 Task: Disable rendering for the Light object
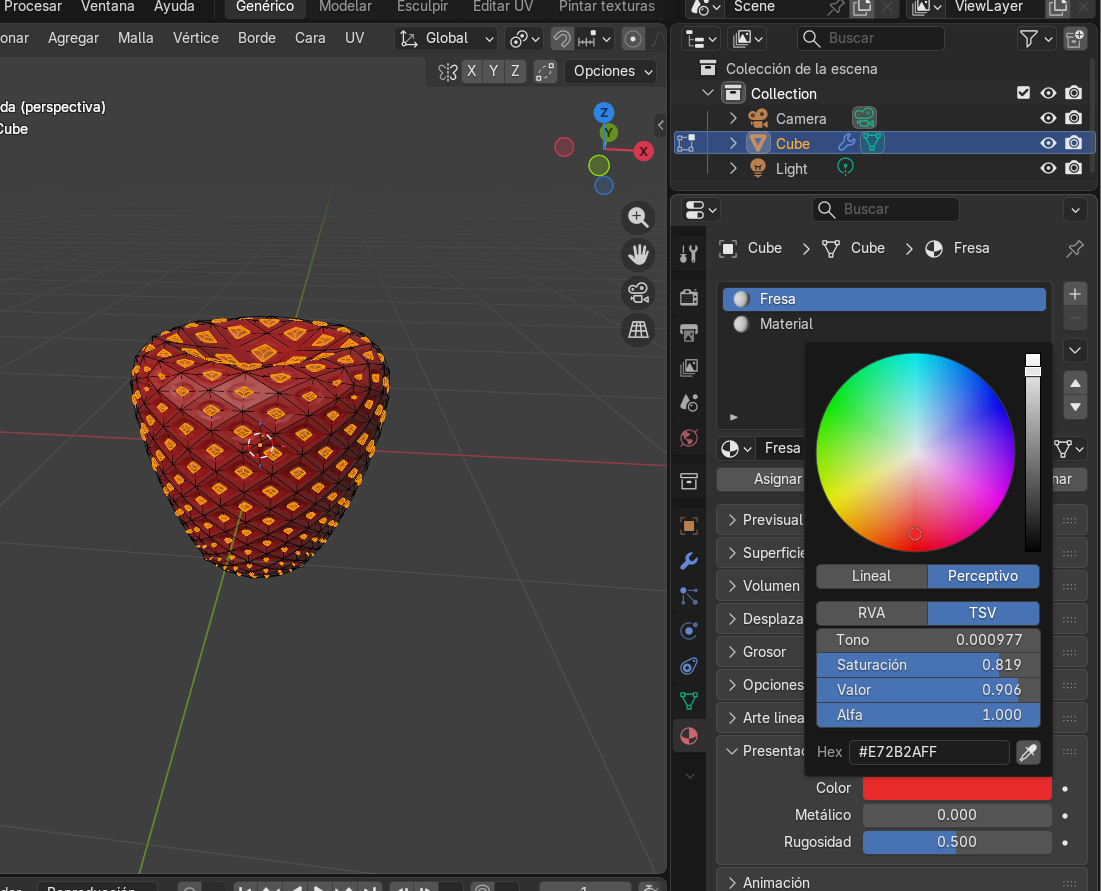point(1074,168)
